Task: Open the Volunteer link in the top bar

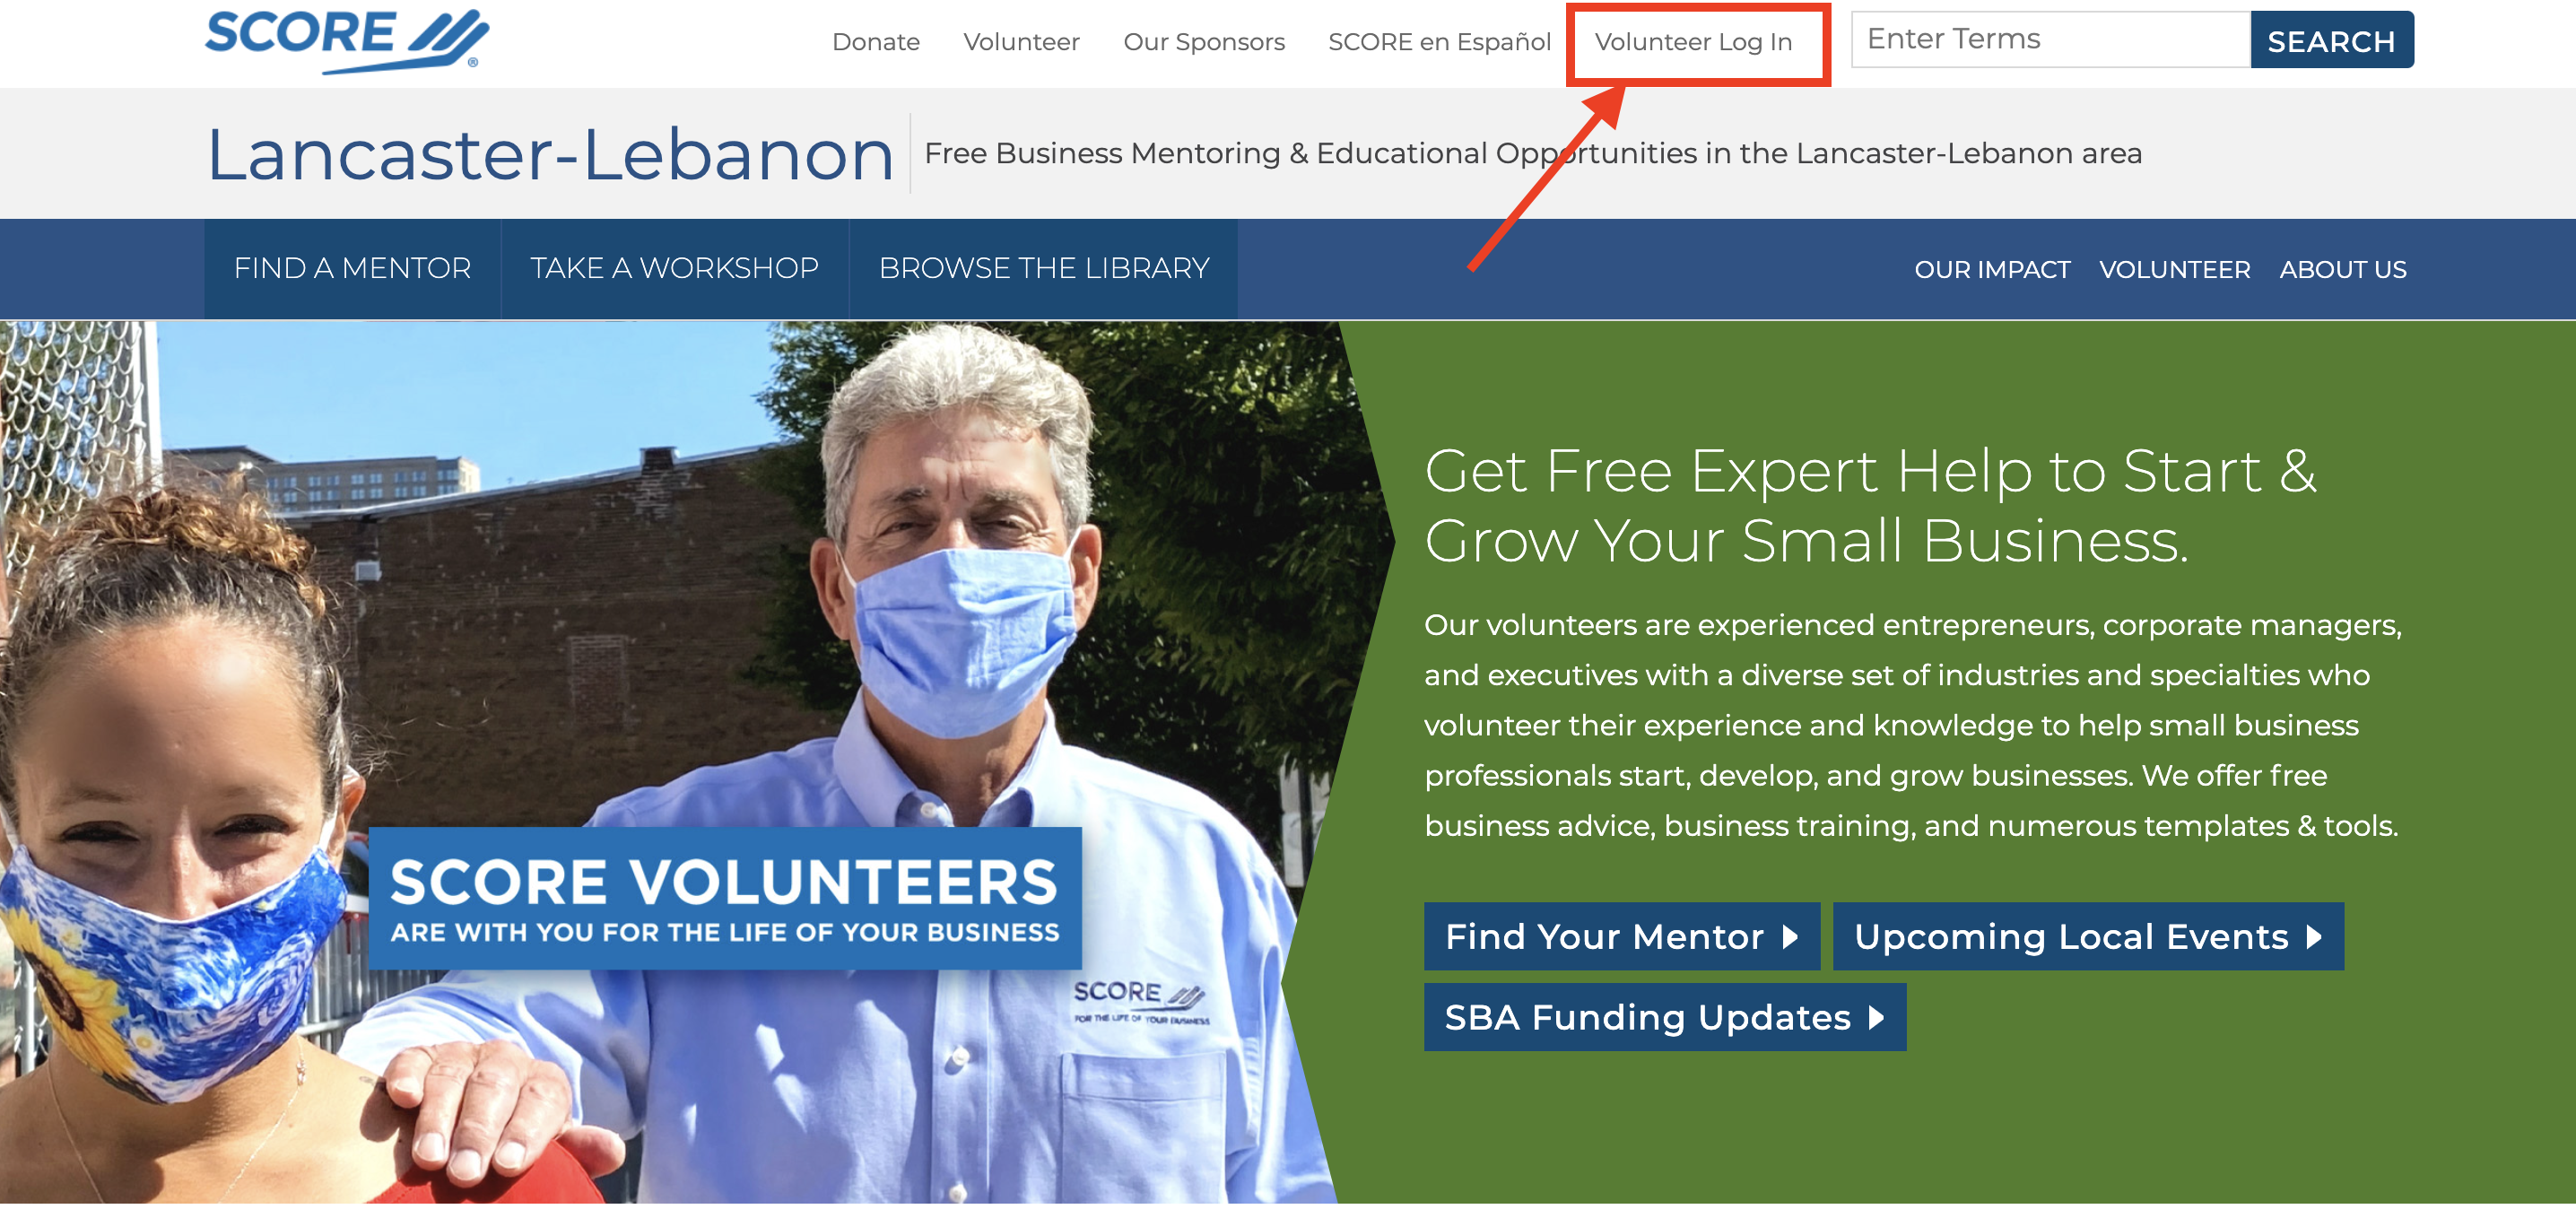Action: (x=1021, y=42)
